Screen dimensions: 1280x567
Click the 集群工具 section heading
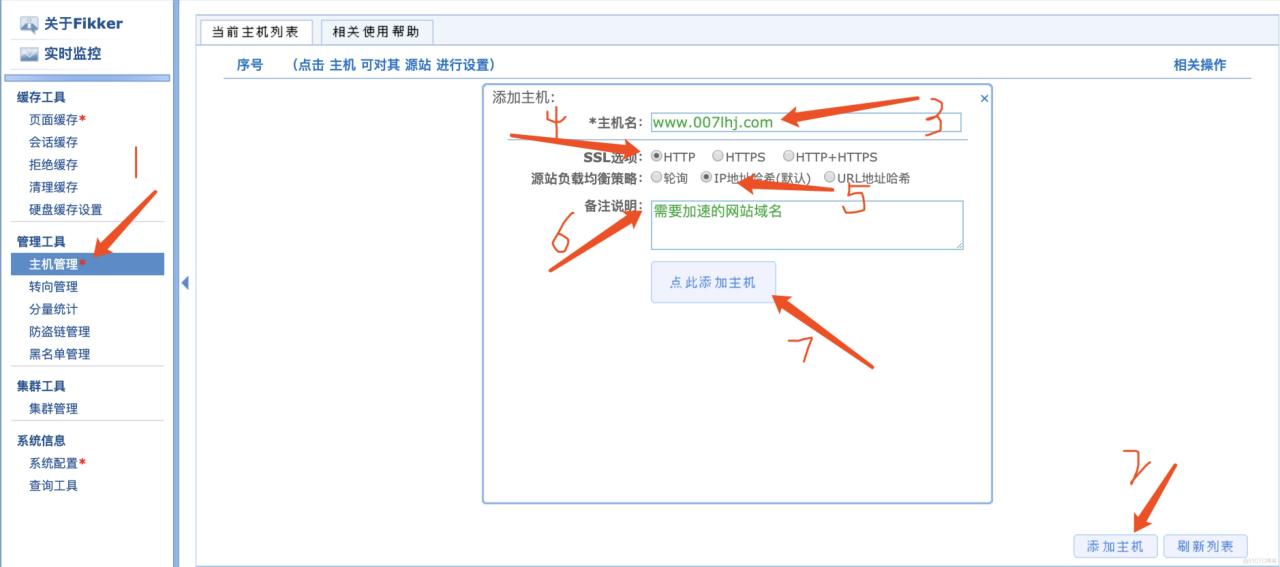[41, 386]
